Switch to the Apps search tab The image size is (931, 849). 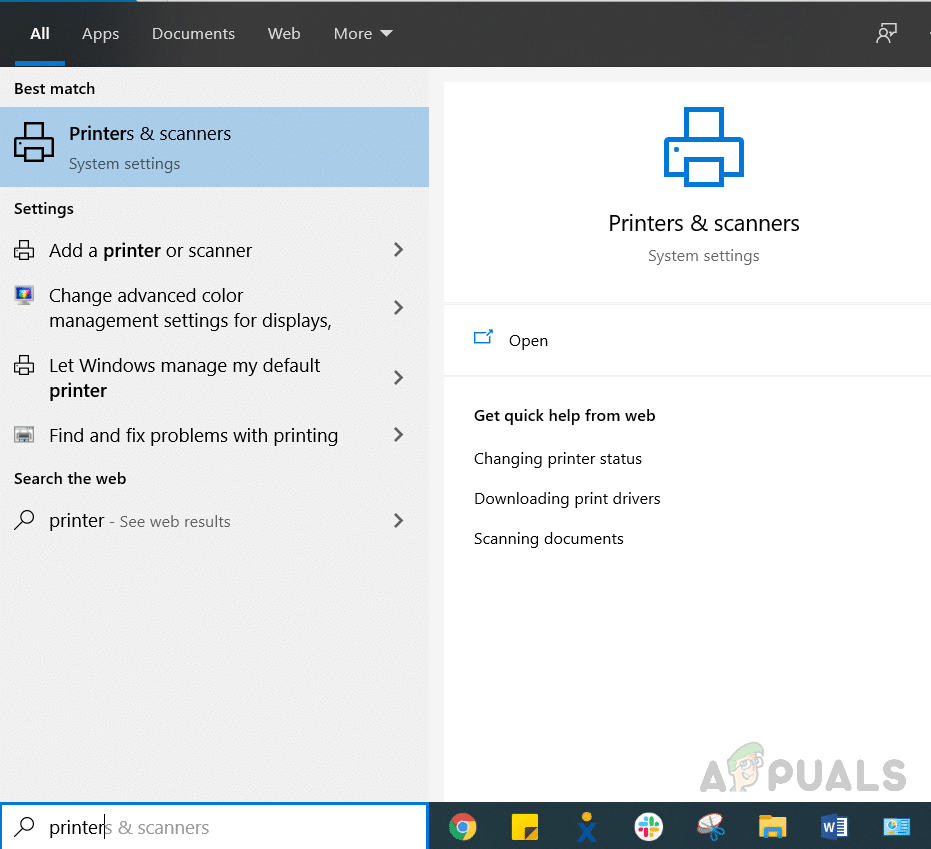[x=100, y=34]
